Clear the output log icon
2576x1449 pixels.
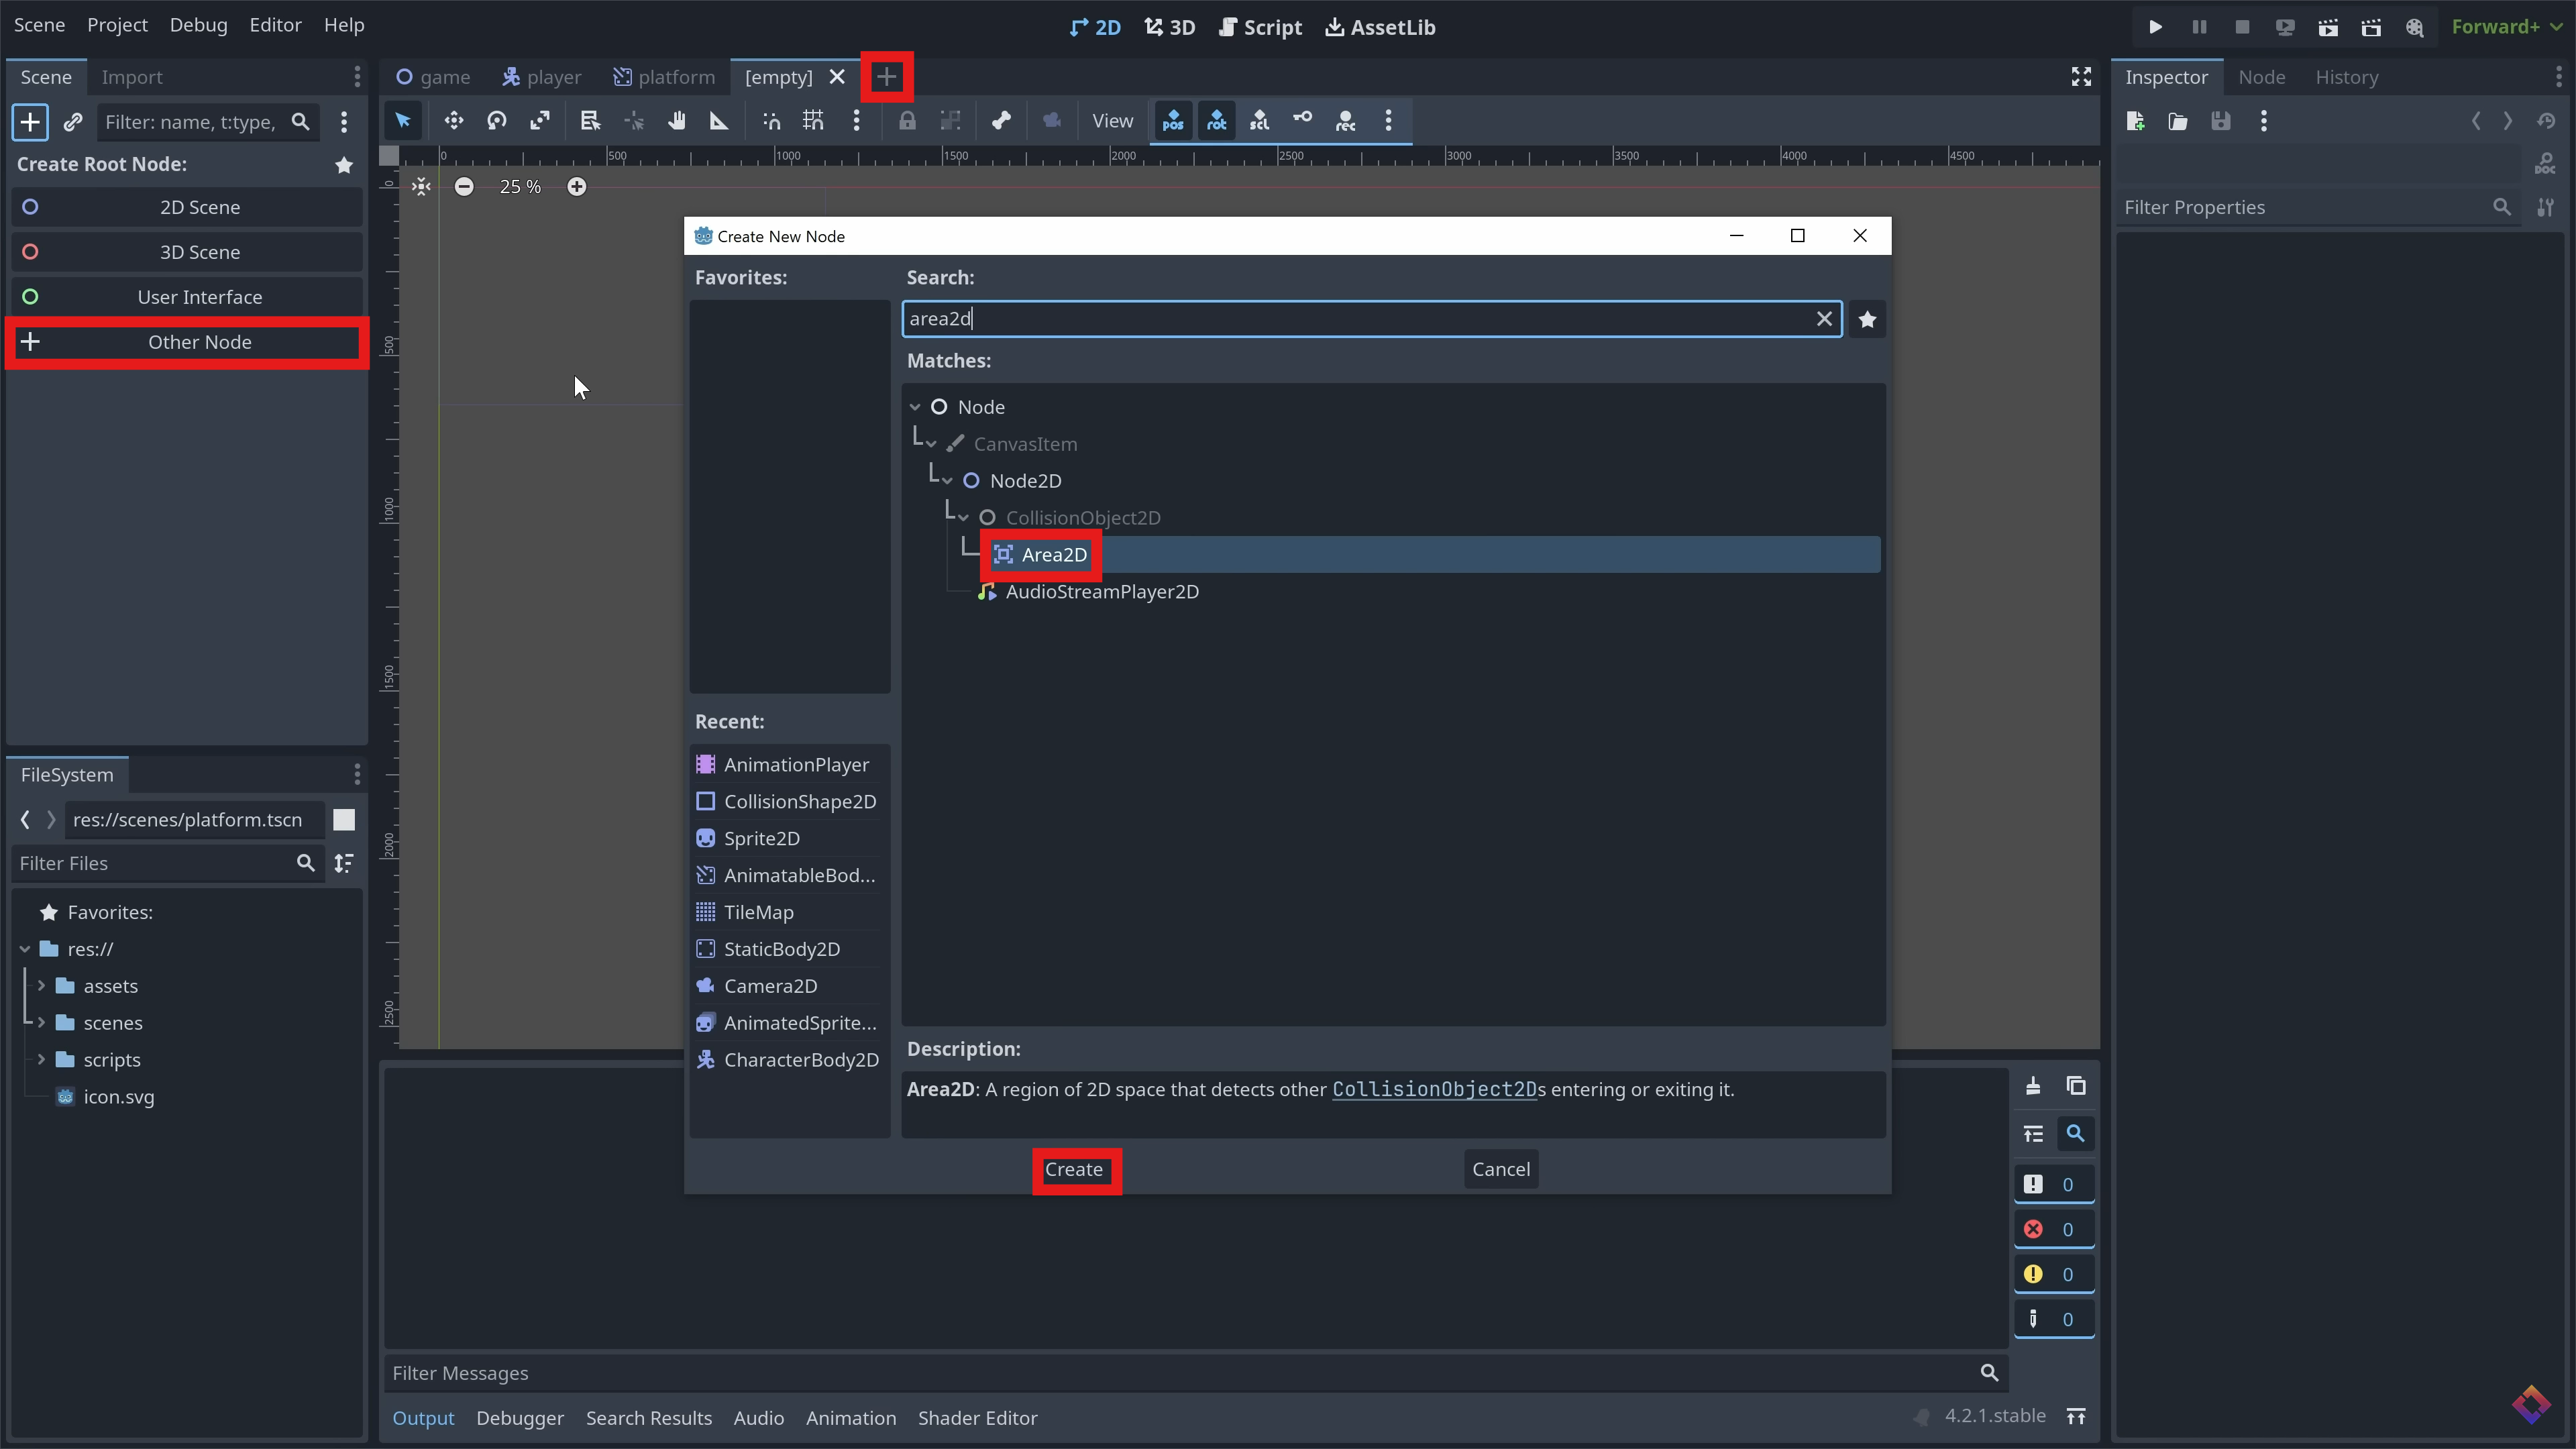point(2033,1086)
